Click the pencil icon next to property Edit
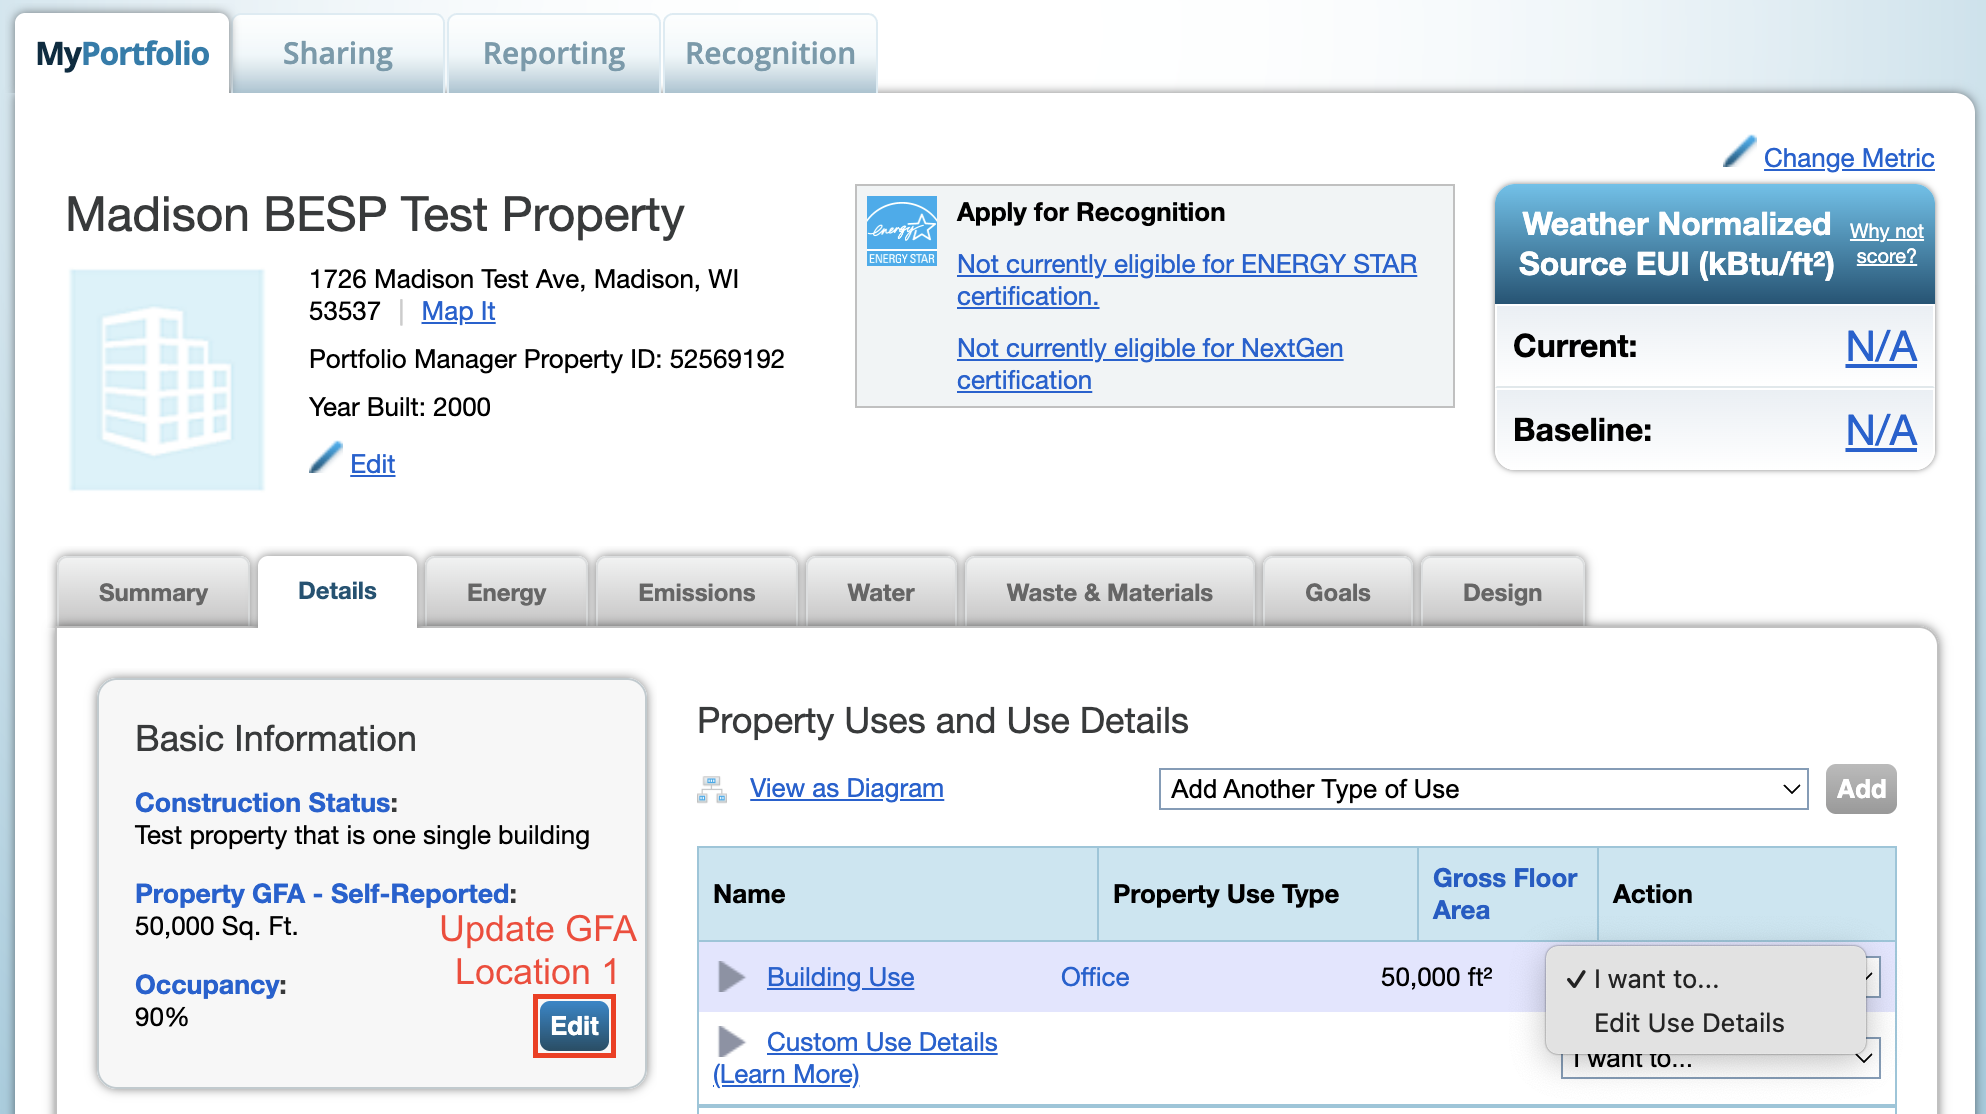1986x1114 pixels. coord(325,458)
